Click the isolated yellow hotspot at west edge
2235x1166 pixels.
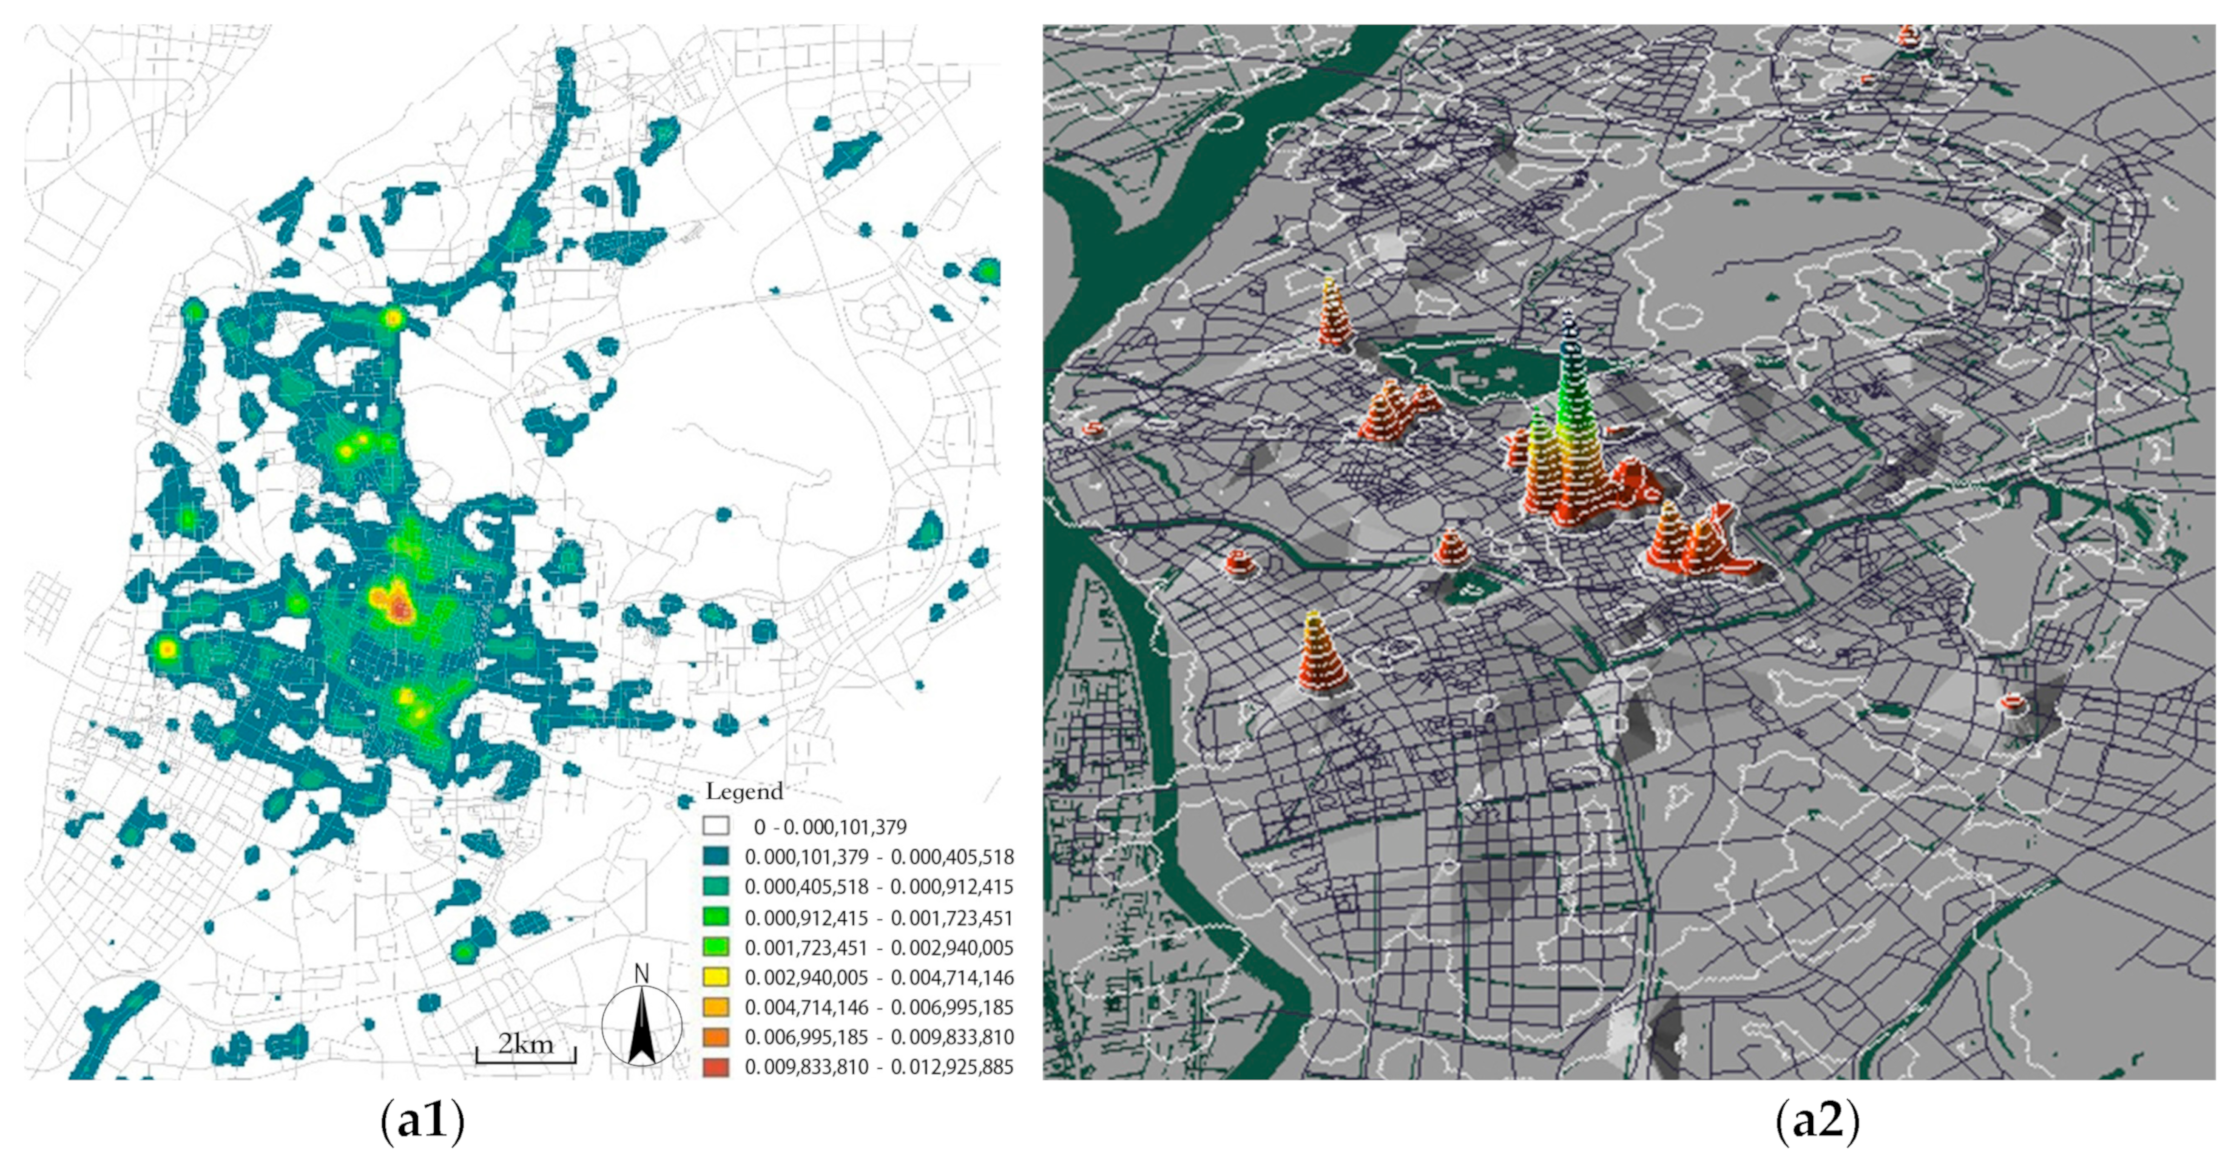pyautogui.click(x=167, y=649)
